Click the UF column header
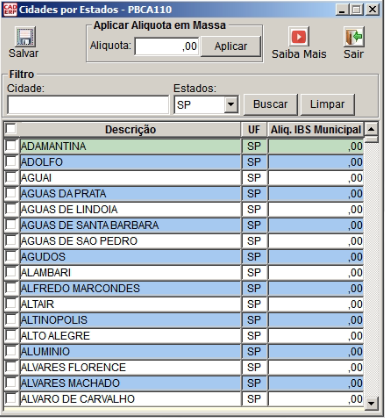The image size is (385, 418). tap(254, 129)
